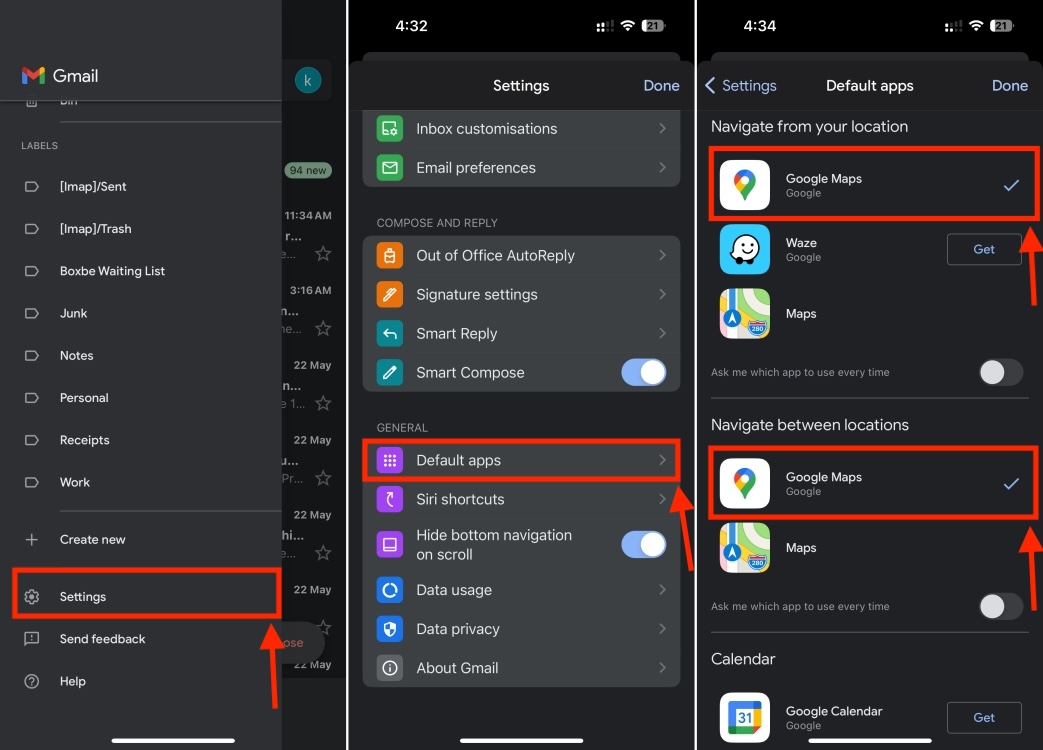Screen dimensions: 1043x750
Task: Disable Hide bottom navigation on scroll
Action: (x=643, y=544)
